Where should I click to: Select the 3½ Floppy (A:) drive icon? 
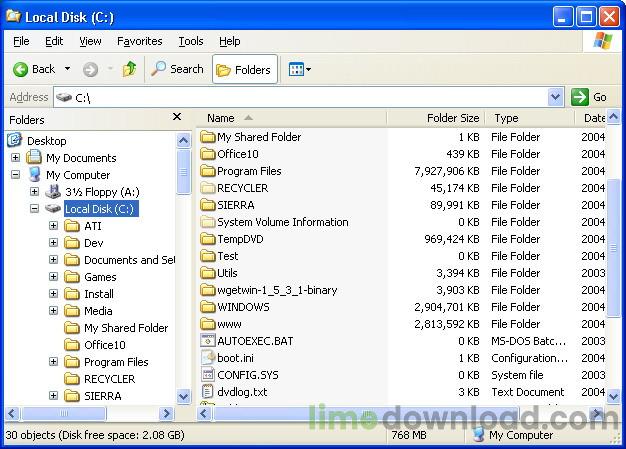tap(52, 192)
